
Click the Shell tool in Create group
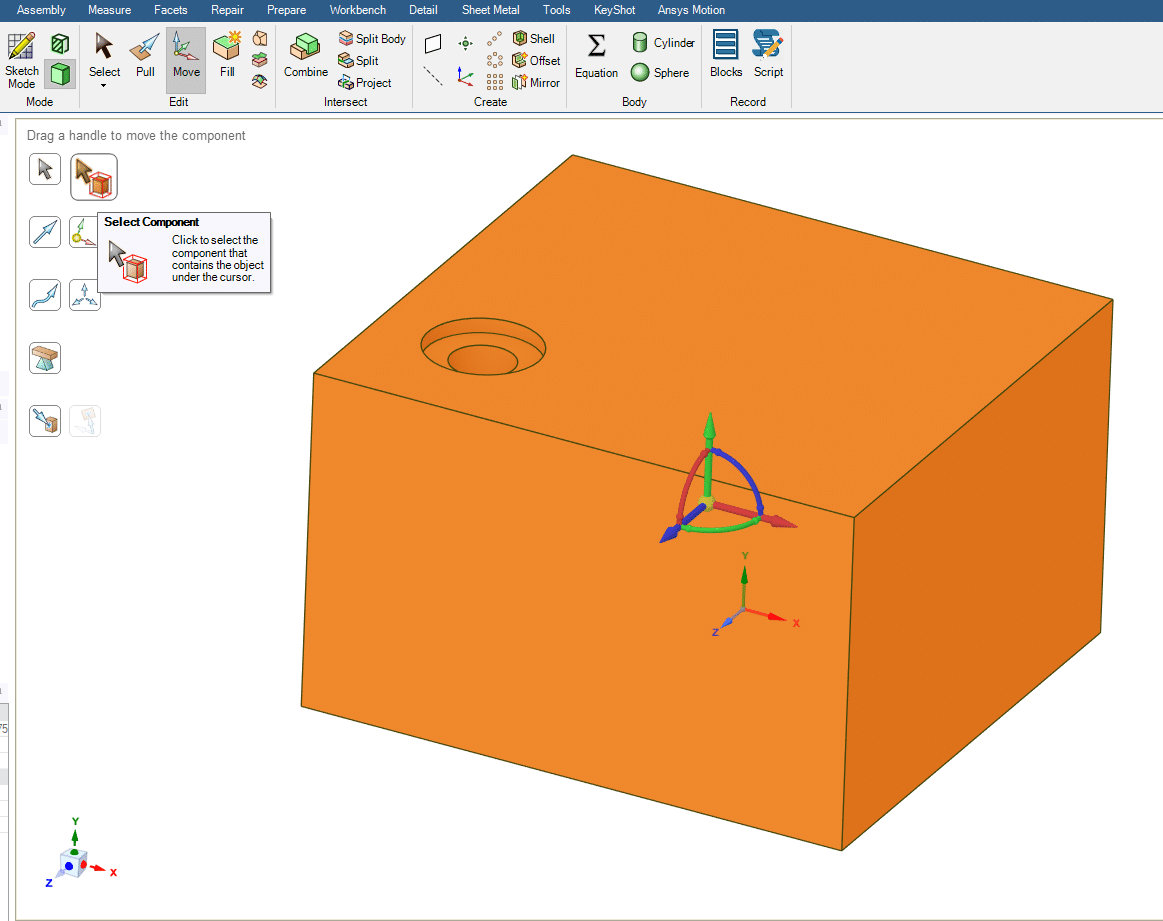point(534,39)
